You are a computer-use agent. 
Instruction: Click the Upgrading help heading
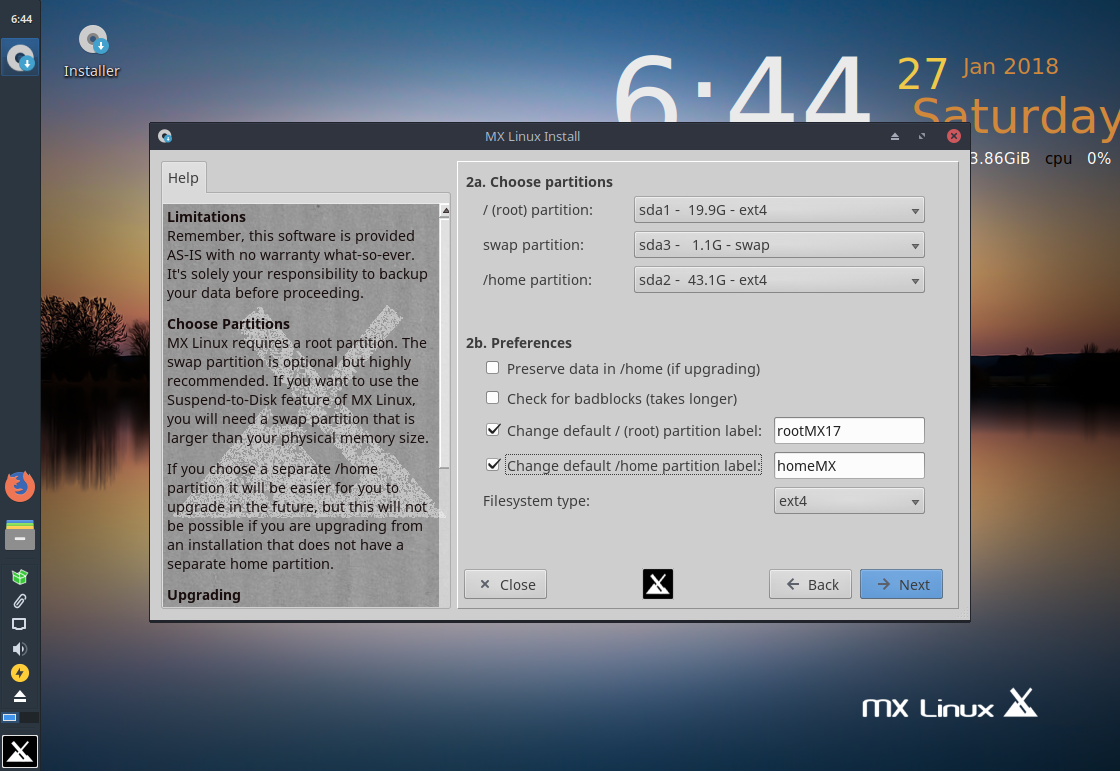[204, 595]
